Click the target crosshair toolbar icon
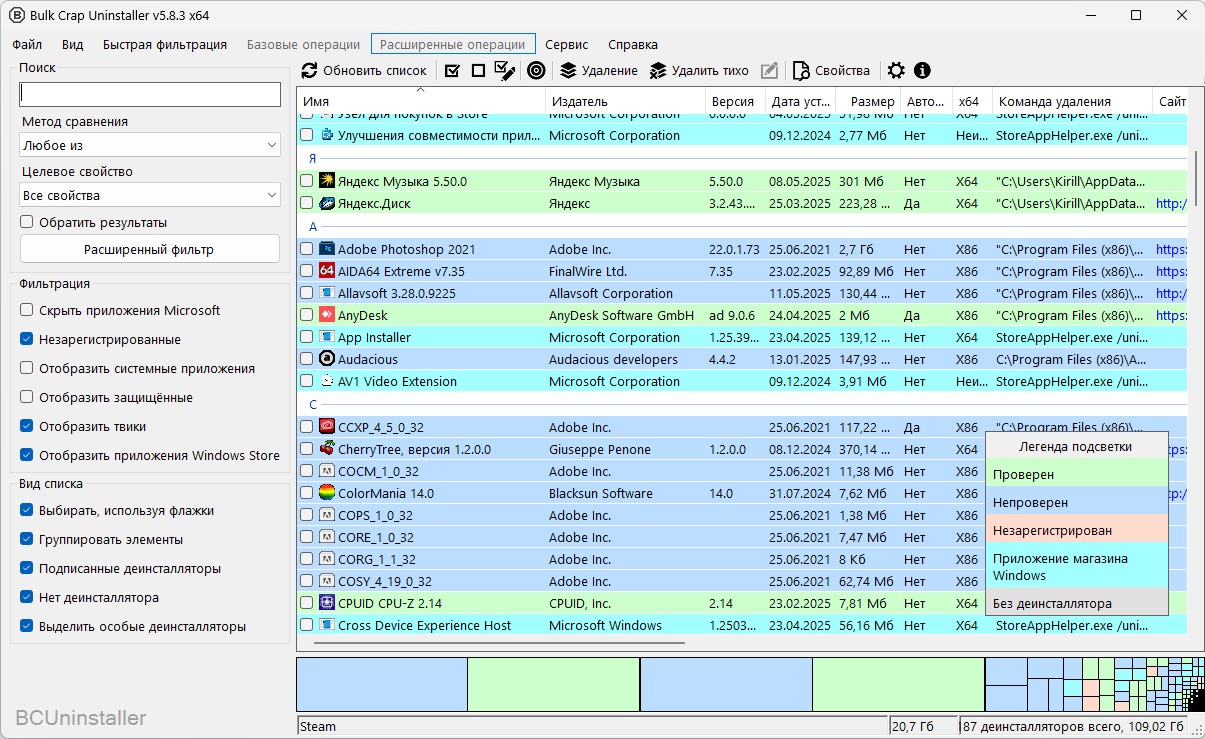1205x739 pixels. pyautogui.click(x=536, y=71)
